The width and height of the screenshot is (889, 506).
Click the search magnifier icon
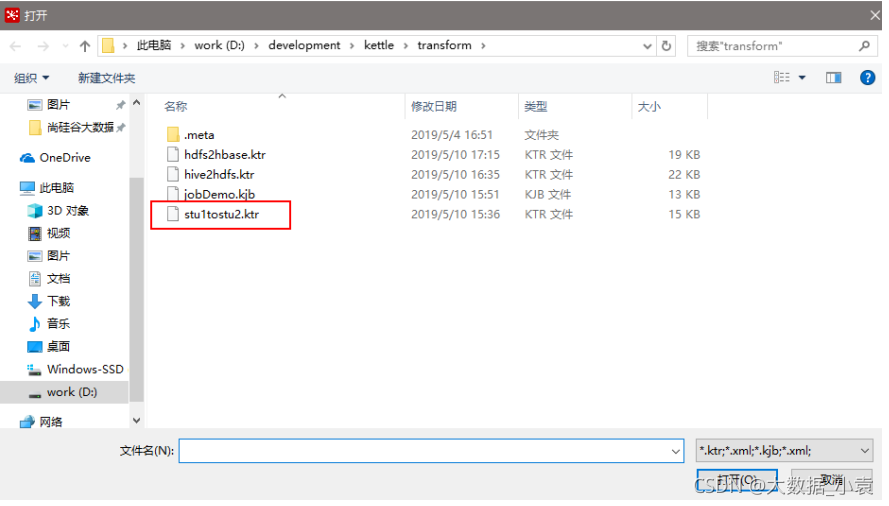click(x=864, y=46)
